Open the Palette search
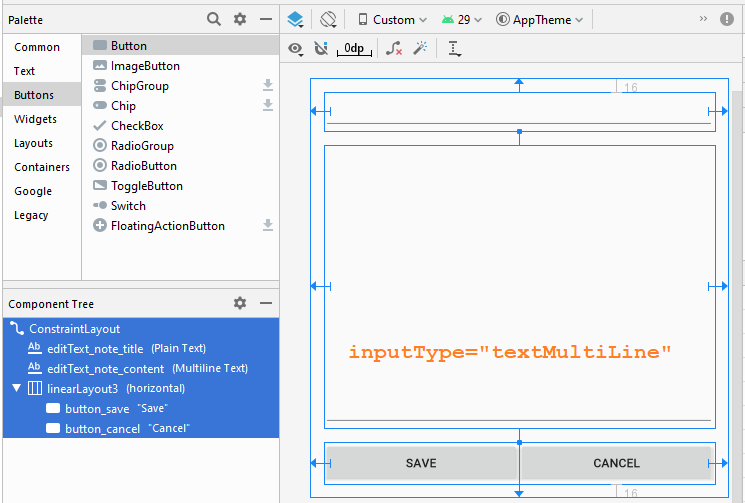 click(214, 19)
